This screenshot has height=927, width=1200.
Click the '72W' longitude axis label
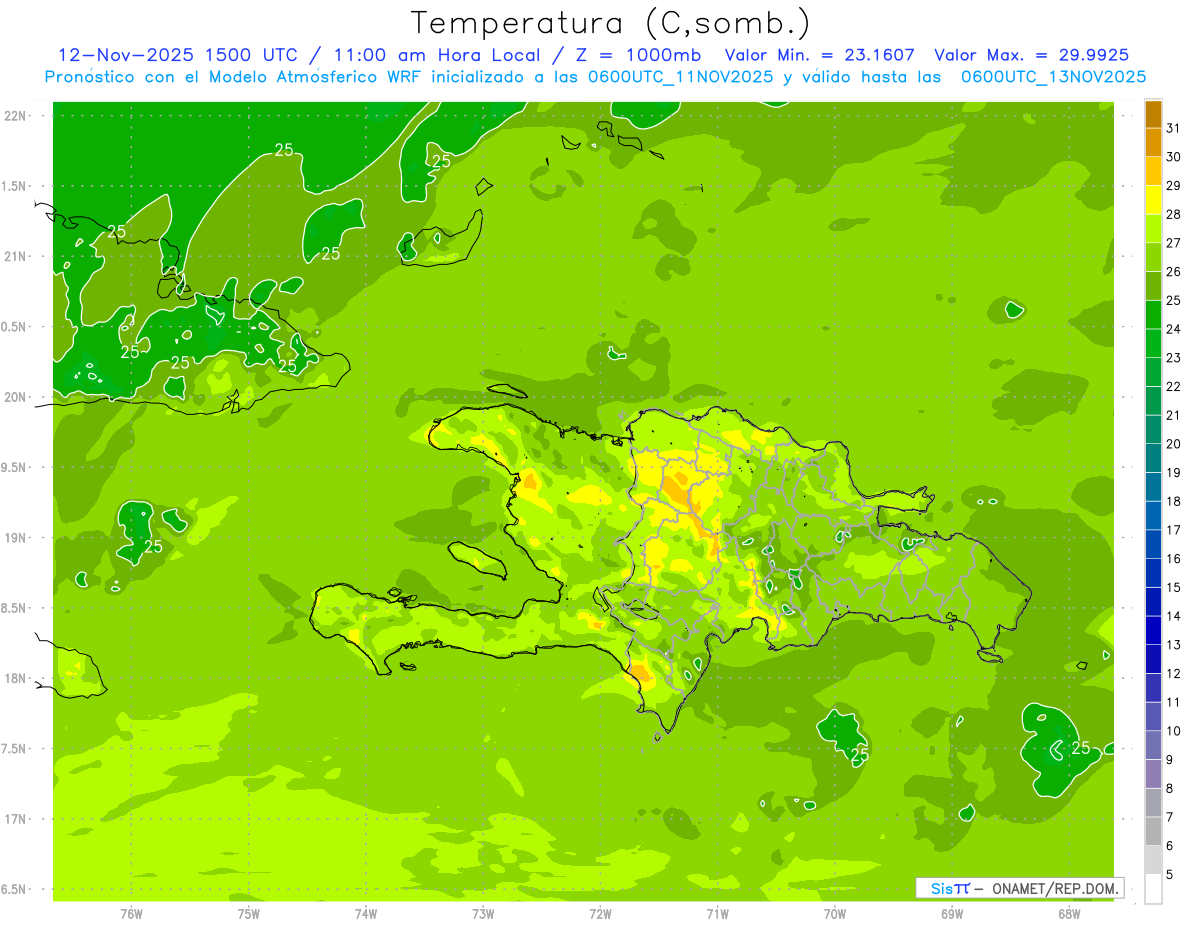pyautogui.click(x=600, y=914)
